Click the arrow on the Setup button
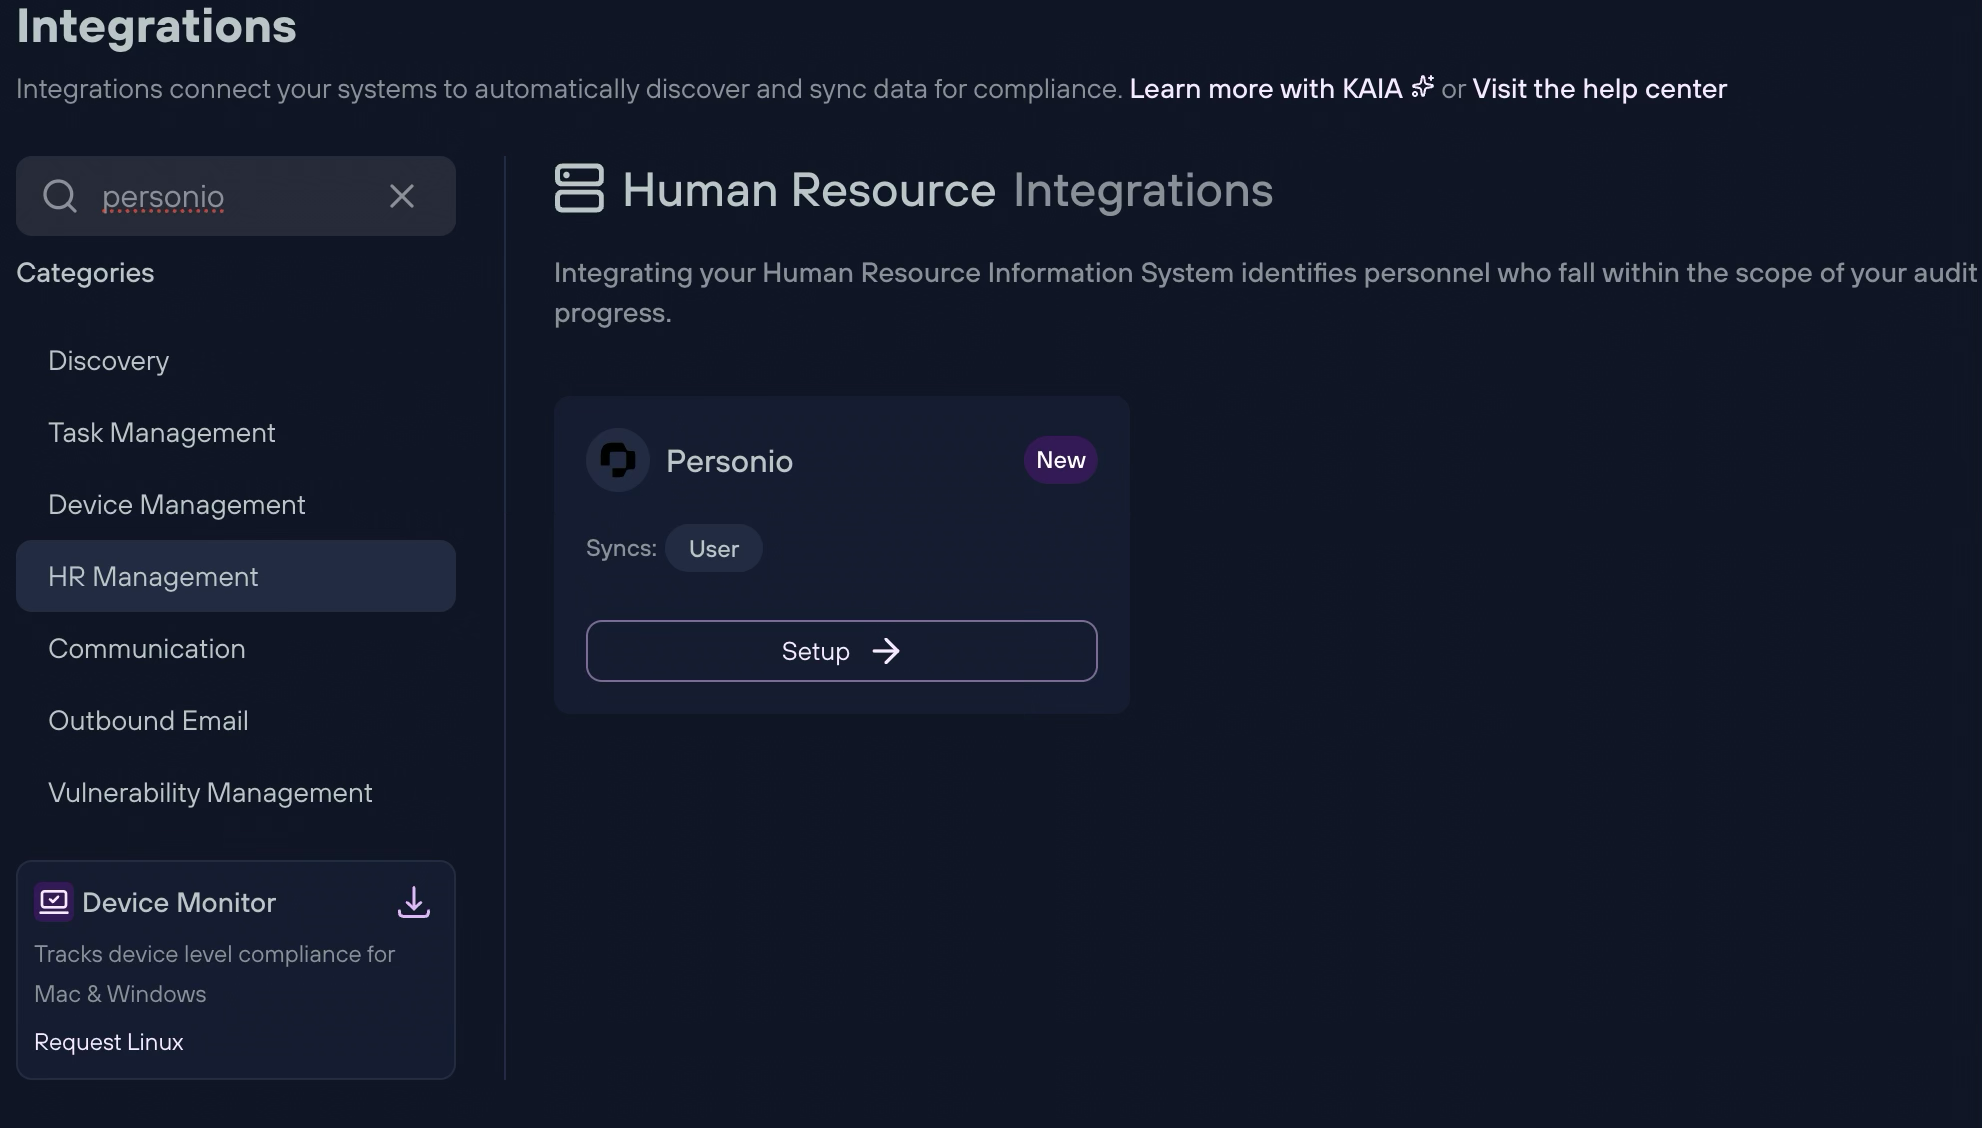 pos(886,652)
